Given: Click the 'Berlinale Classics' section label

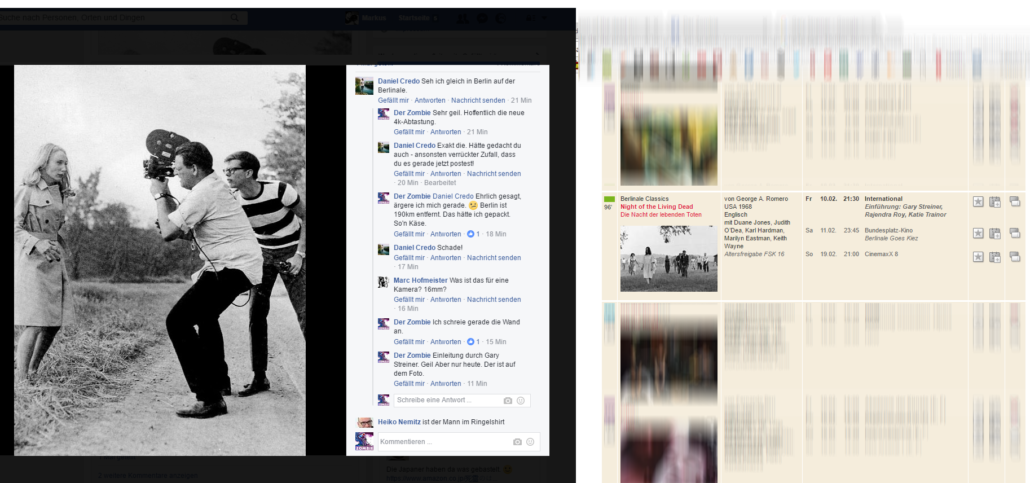Looking at the screenshot, I should [644, 198].
